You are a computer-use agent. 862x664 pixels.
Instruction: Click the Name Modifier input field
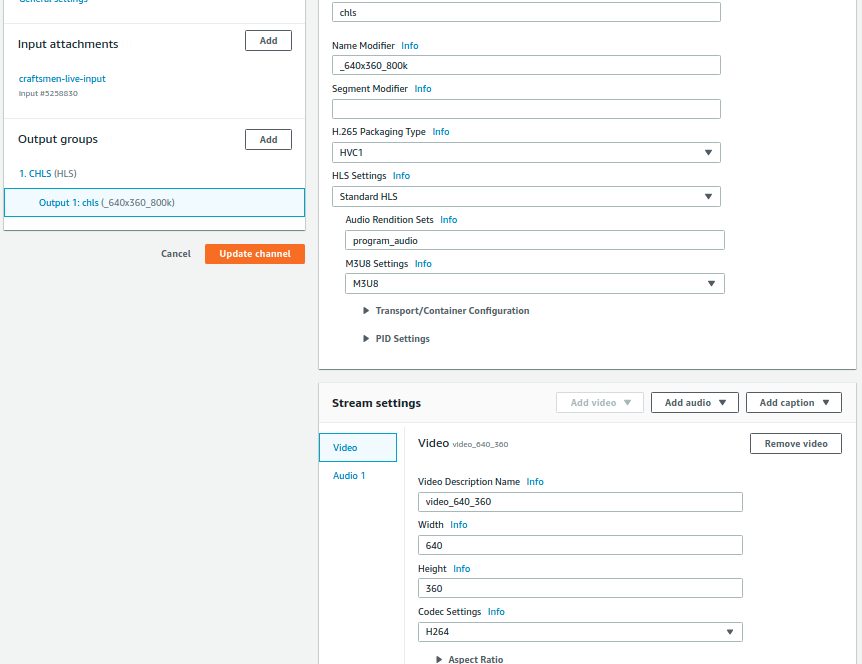tap(526, 65)
